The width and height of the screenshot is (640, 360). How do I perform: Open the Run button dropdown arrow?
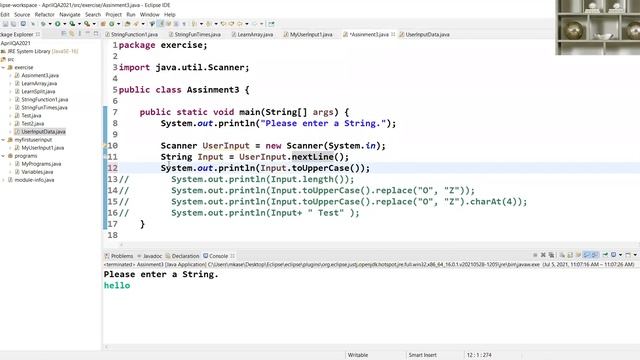click(x=64, y=24)
